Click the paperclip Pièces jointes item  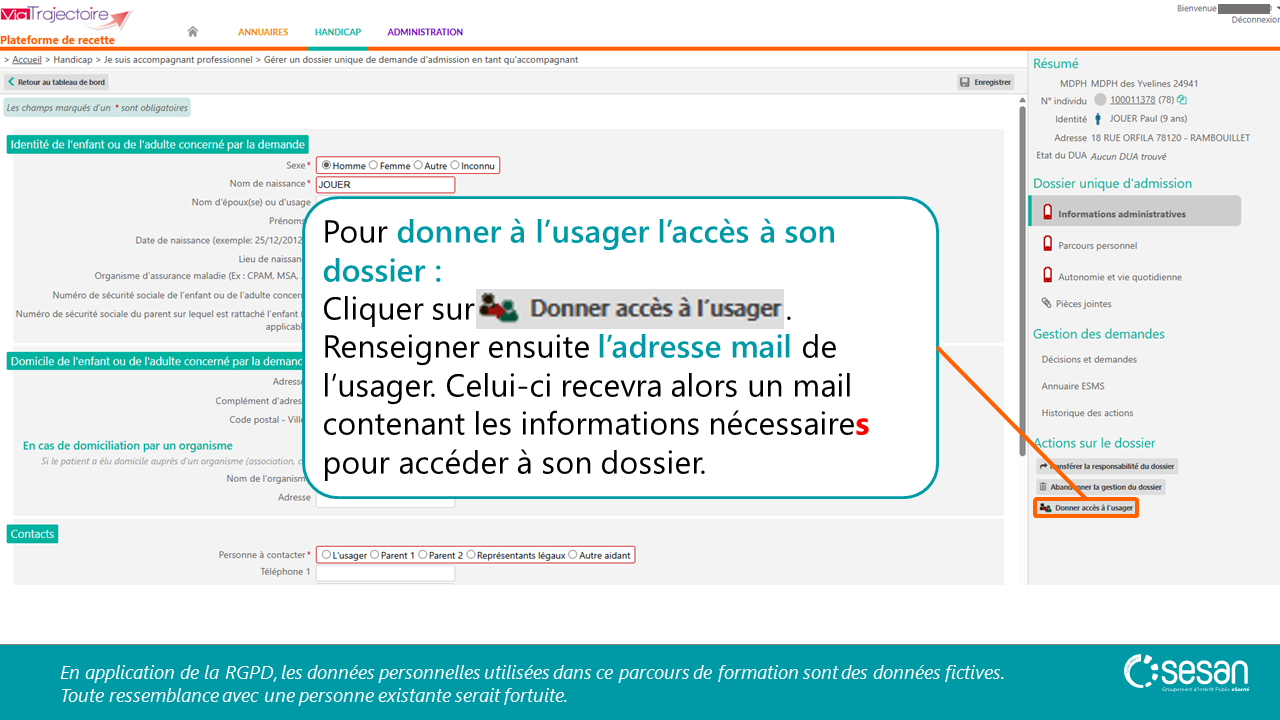pyautogui.click(x=1076, y=303)
